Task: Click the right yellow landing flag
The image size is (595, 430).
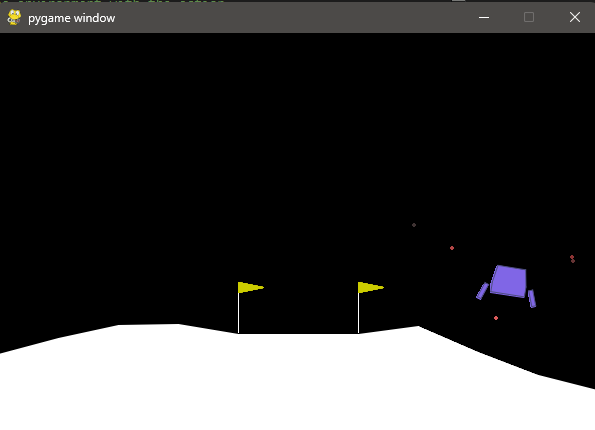Action: (370, 287)
